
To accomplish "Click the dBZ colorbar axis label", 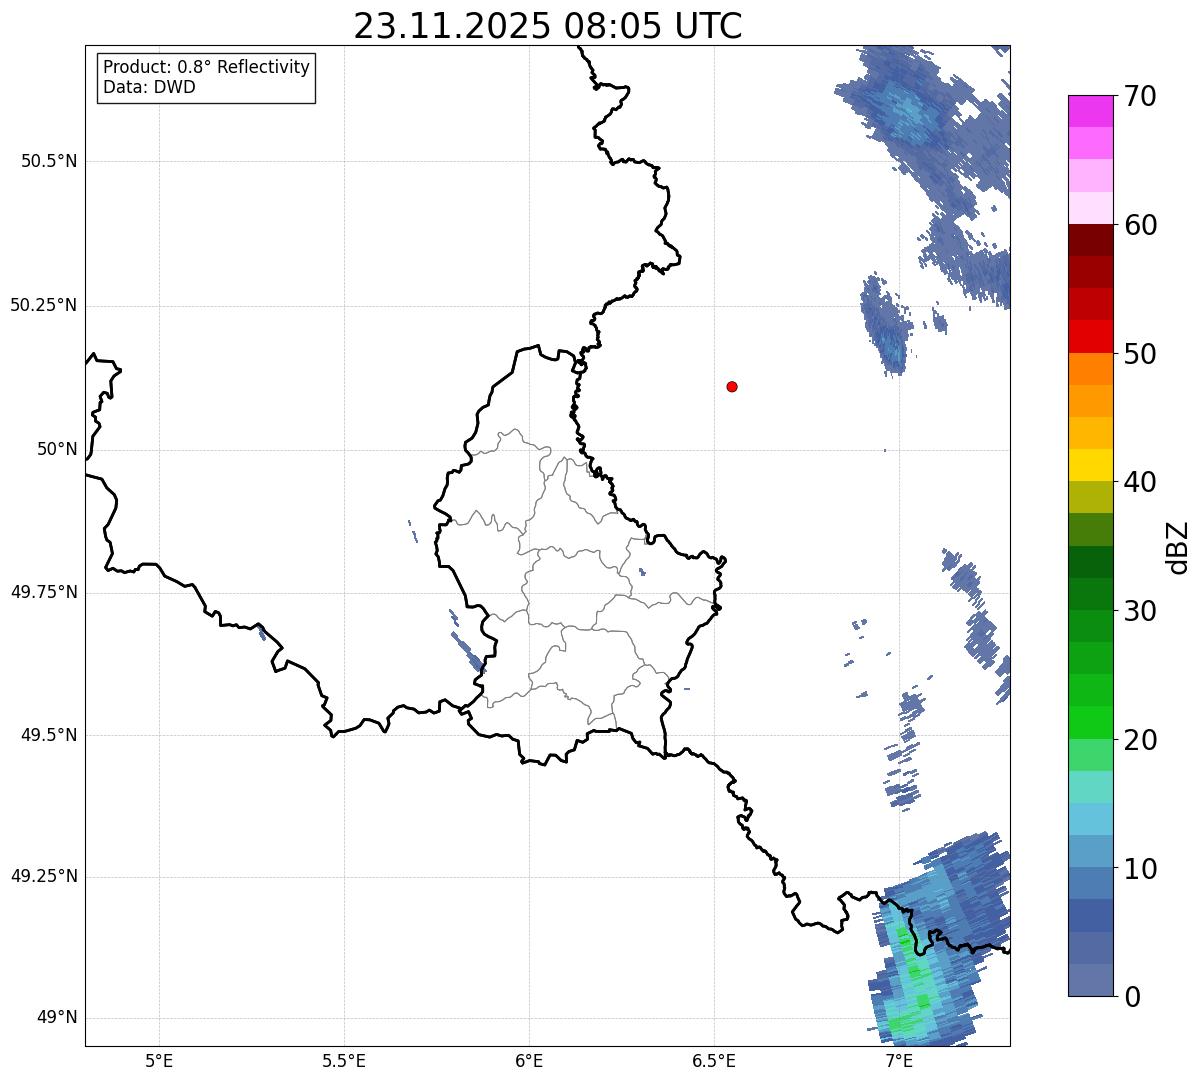I will click(1178, 547).
